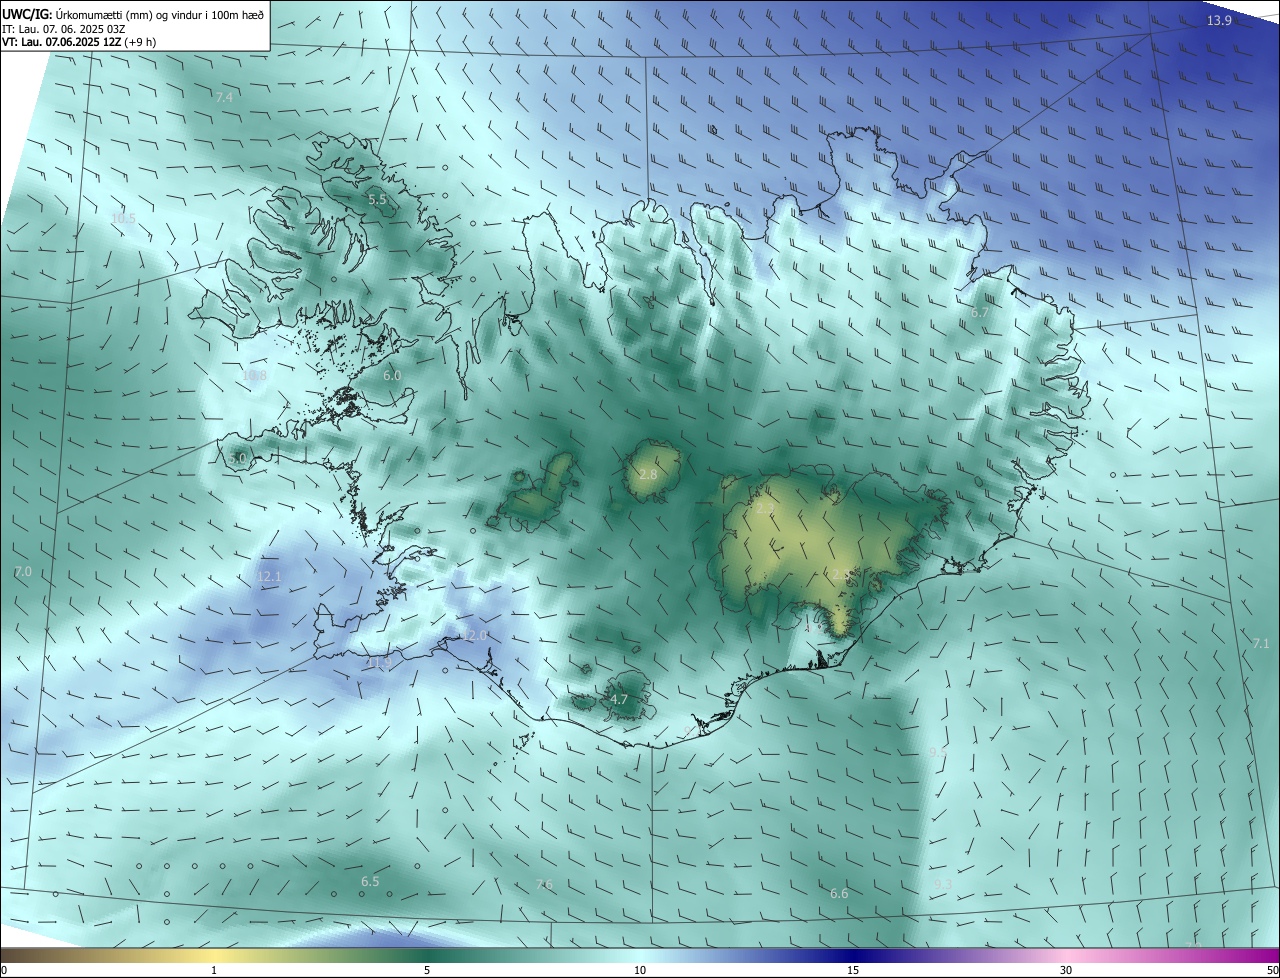Click the 10 tick on the color scale
Viewport: 1280px width, 978px height.
pyautogui.click(x=640, y=970)
